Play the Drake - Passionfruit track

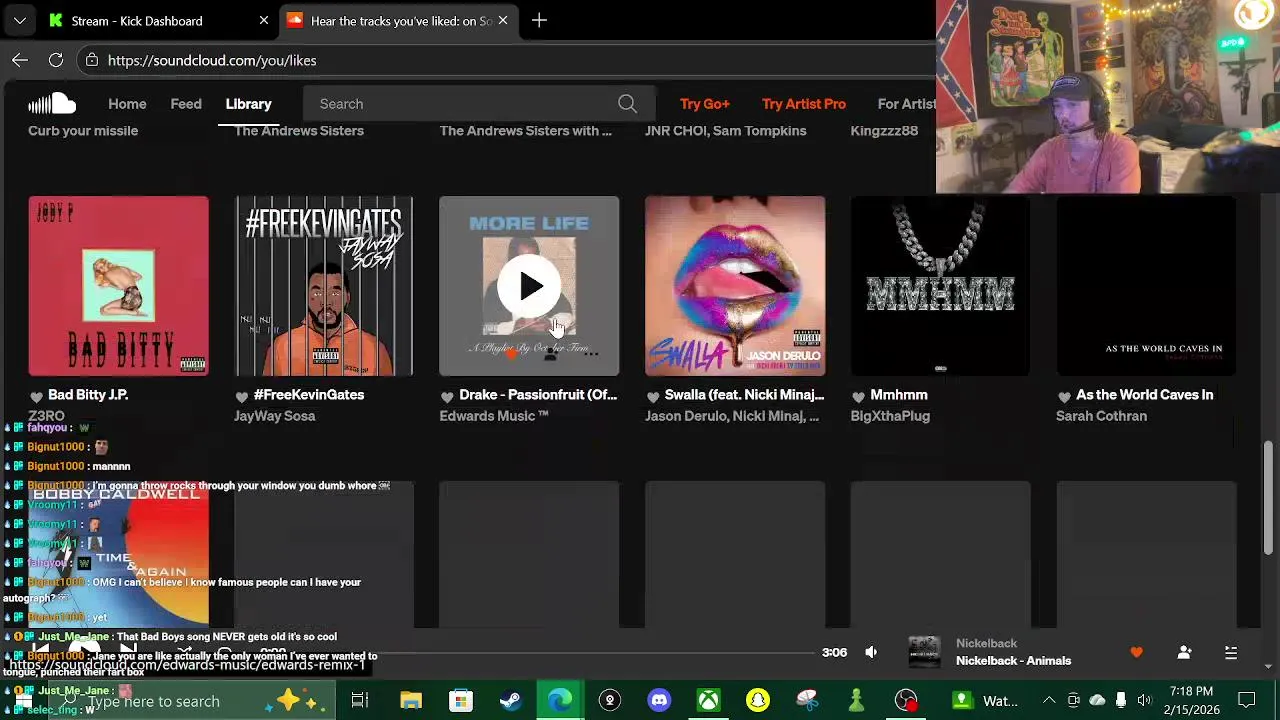pos(529,287)
